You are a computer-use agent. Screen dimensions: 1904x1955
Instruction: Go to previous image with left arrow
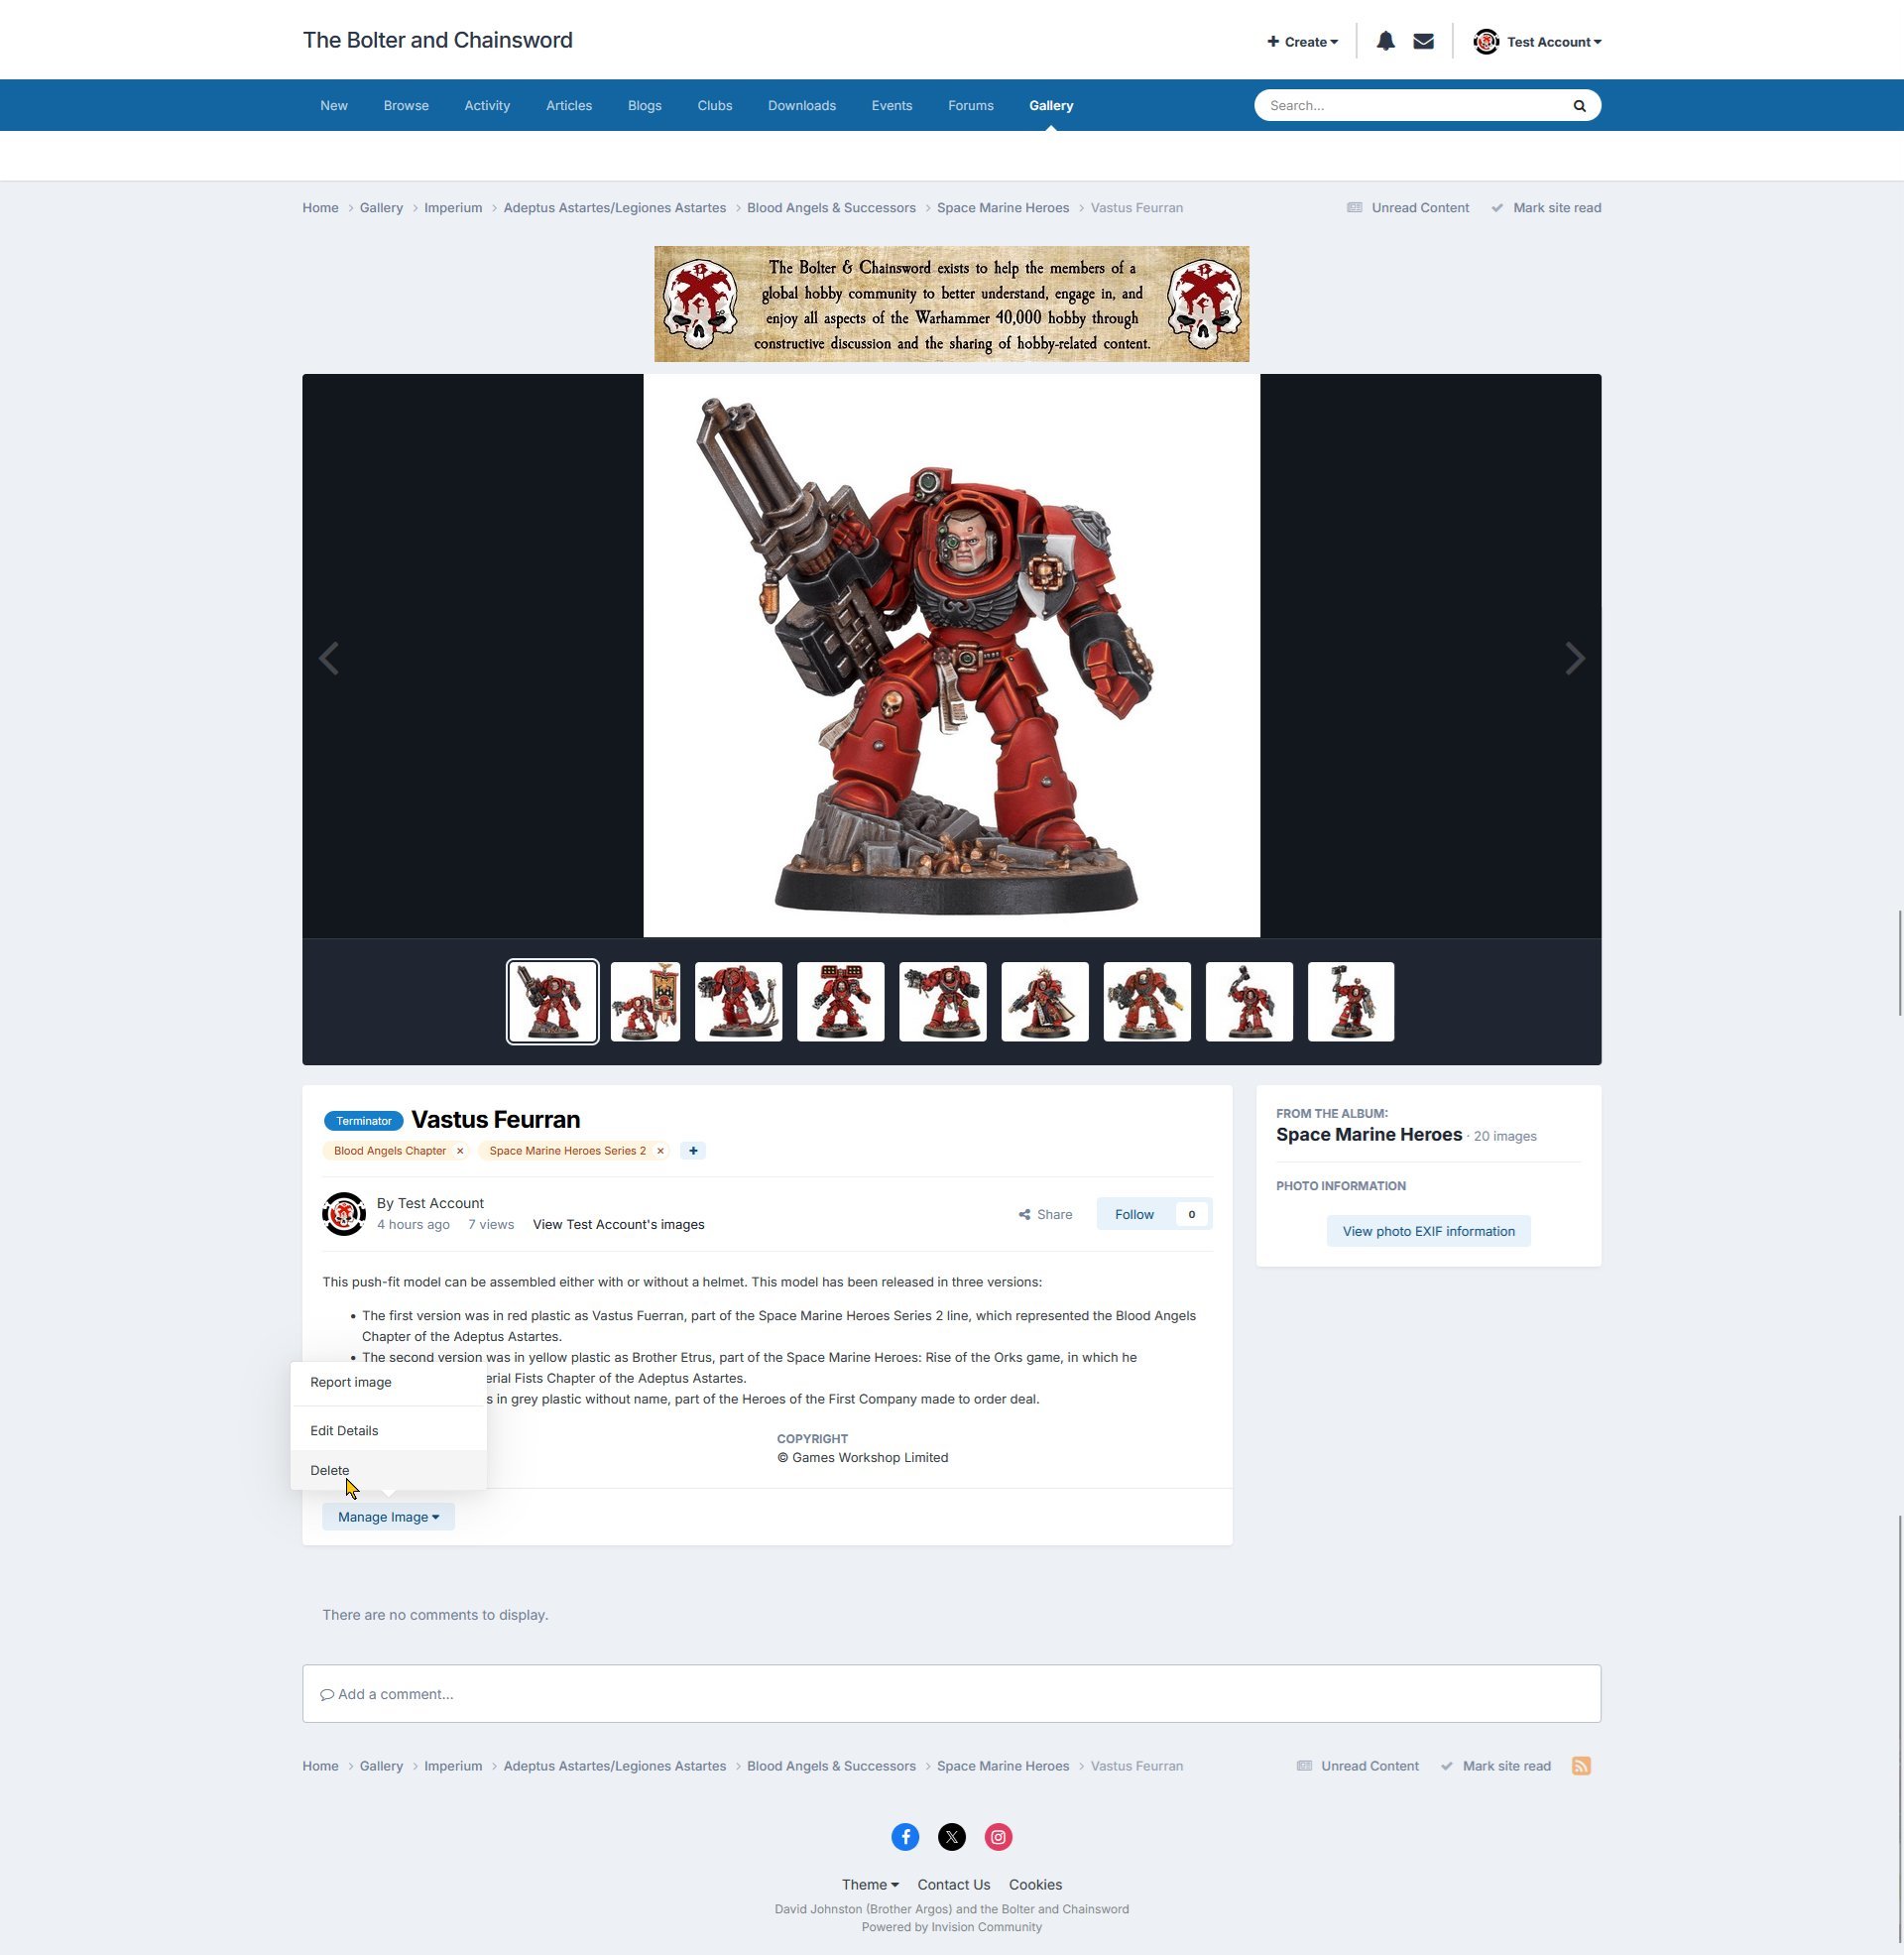pos(329,658)
